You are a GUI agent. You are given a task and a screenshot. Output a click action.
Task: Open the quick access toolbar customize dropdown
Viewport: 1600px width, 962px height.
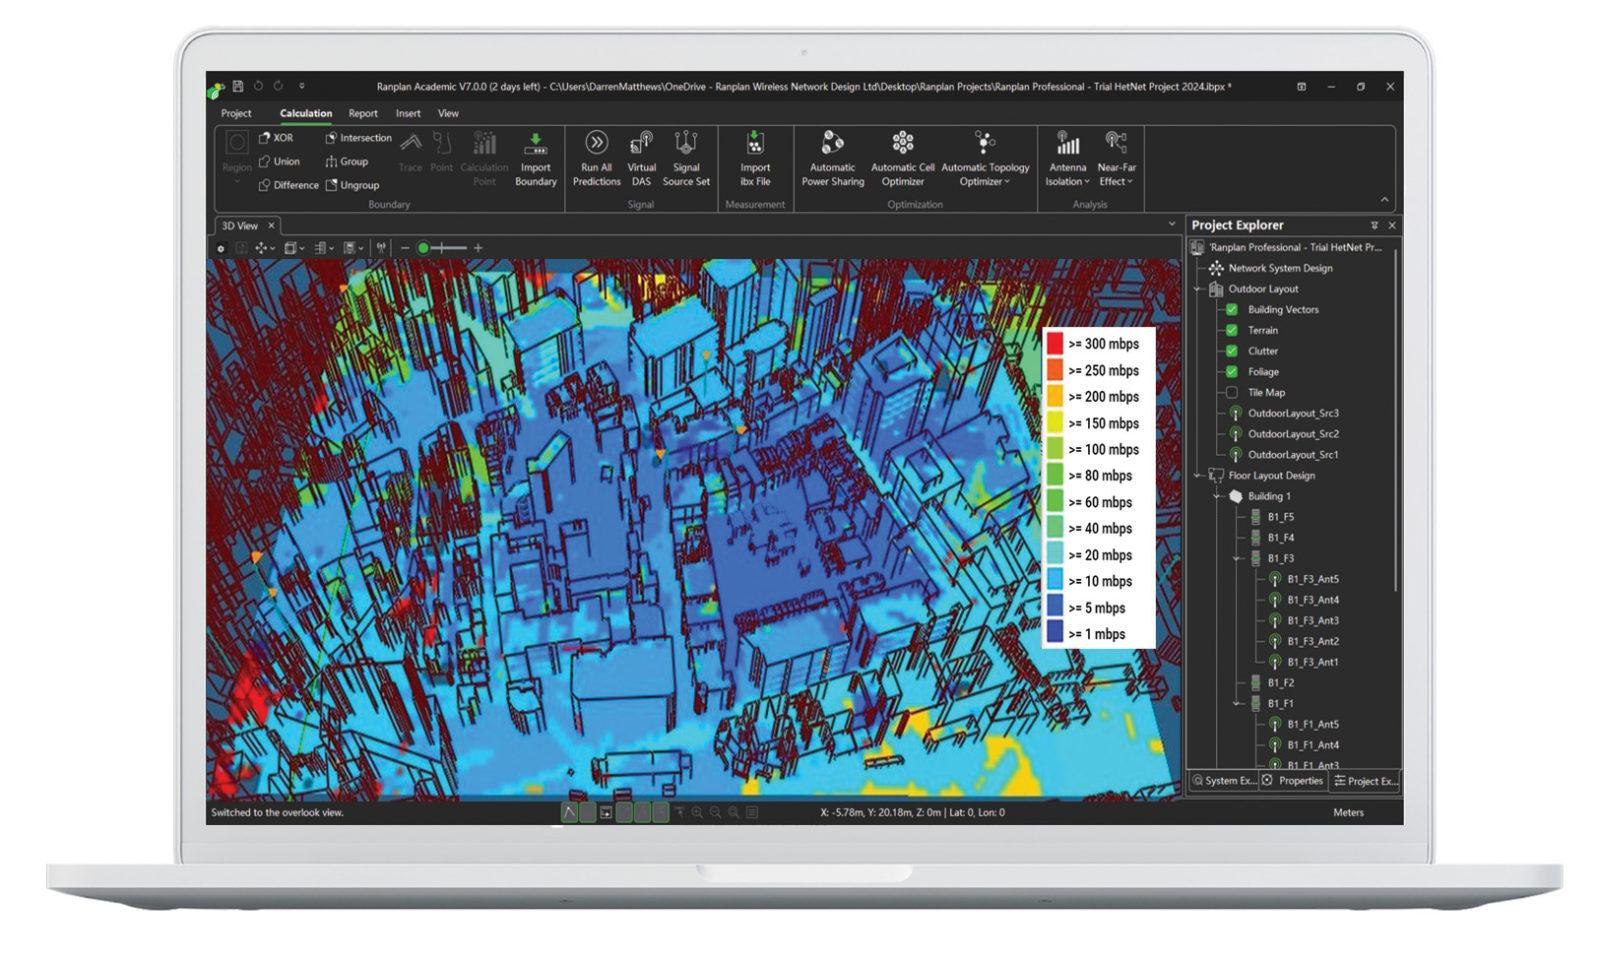pos(301,87)
